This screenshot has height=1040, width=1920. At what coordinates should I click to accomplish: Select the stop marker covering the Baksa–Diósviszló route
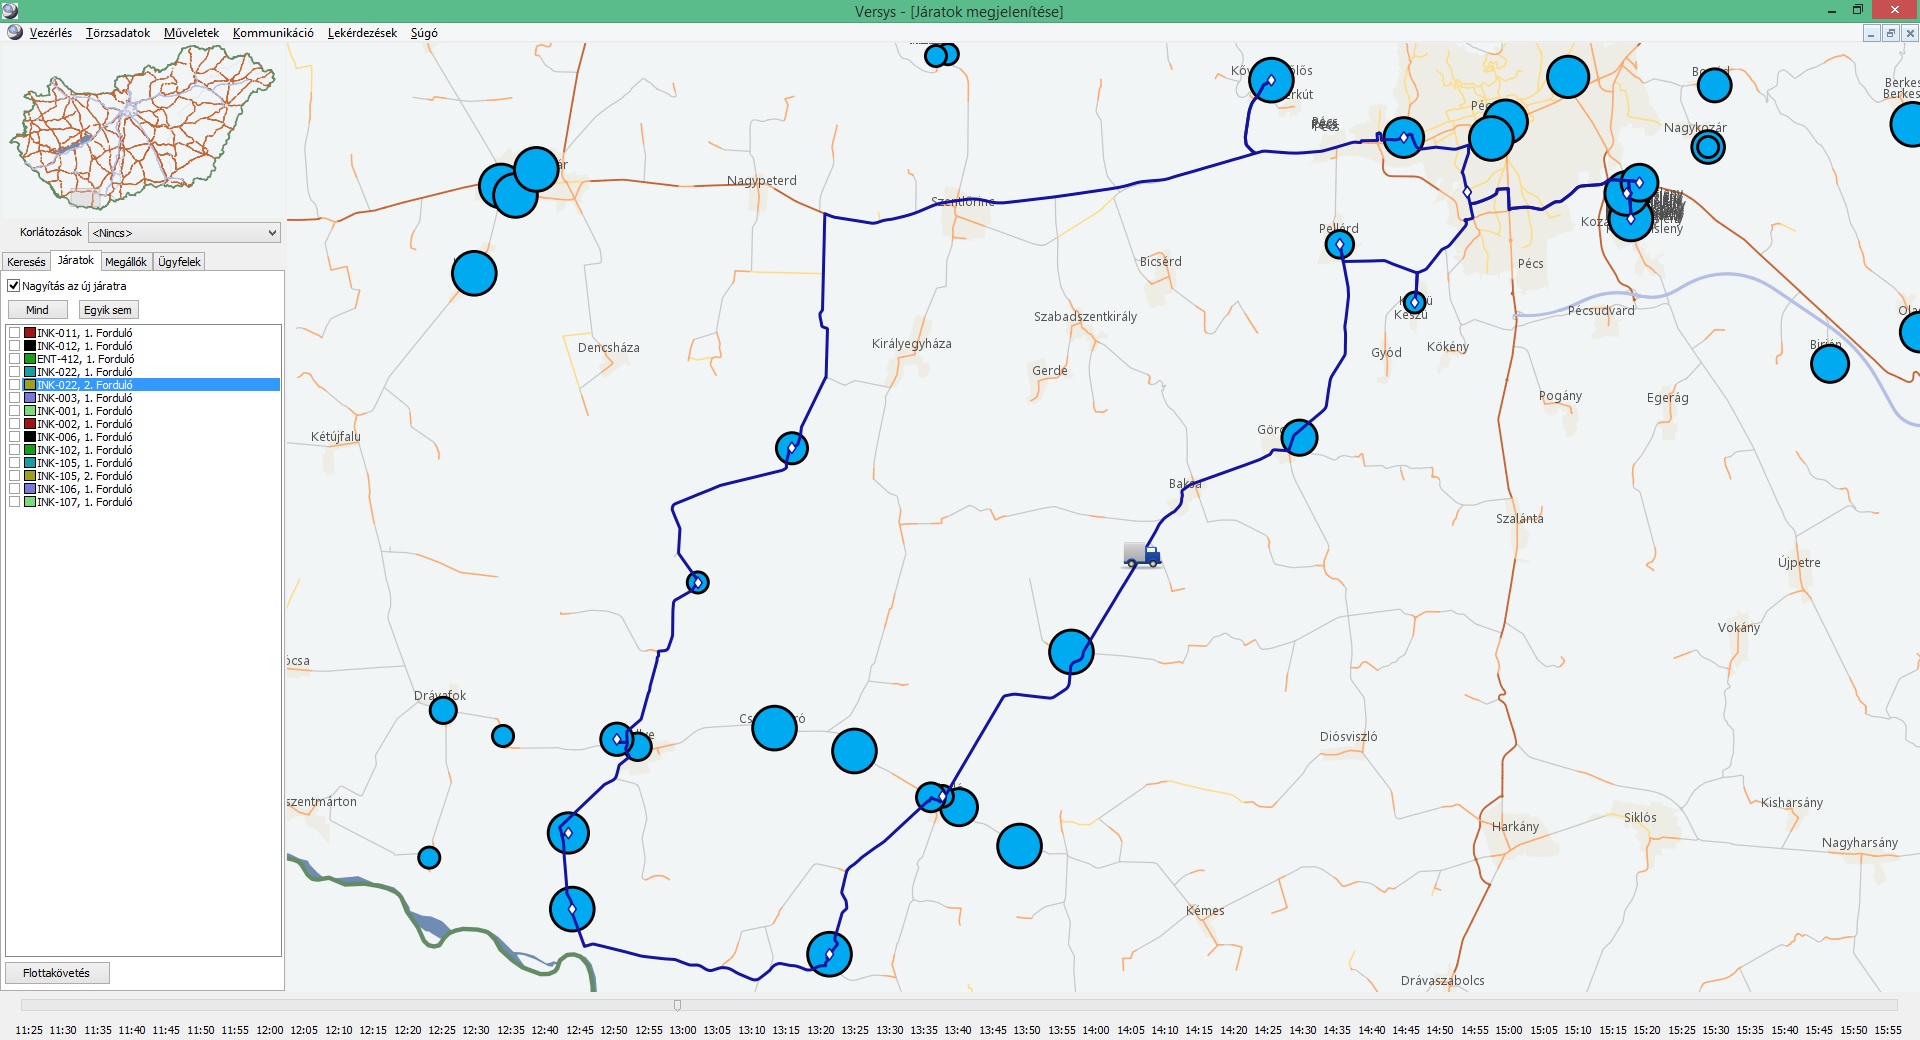coord(1071,652)
